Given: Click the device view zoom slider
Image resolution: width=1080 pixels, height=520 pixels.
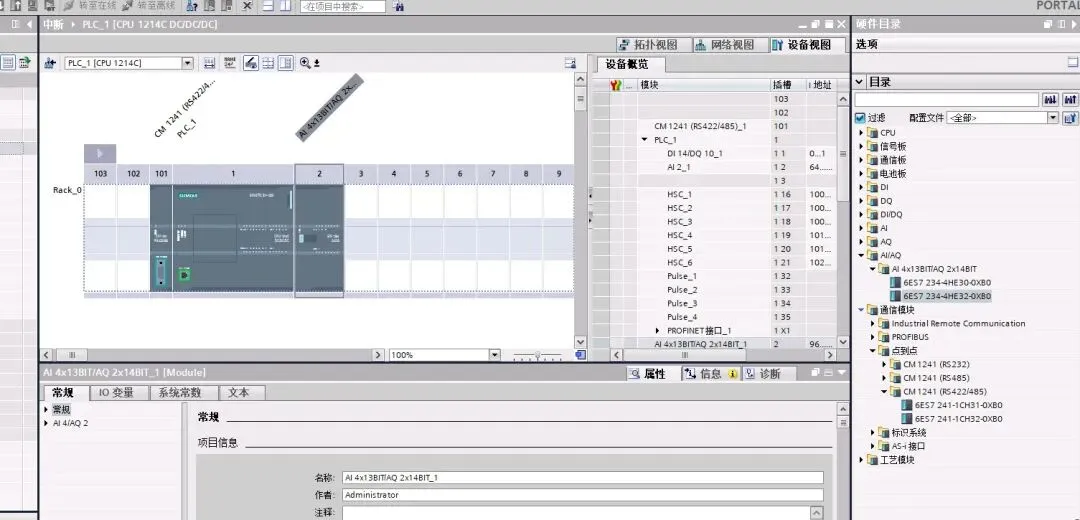Looking at the screenshot, I should (x=538, y=355).
